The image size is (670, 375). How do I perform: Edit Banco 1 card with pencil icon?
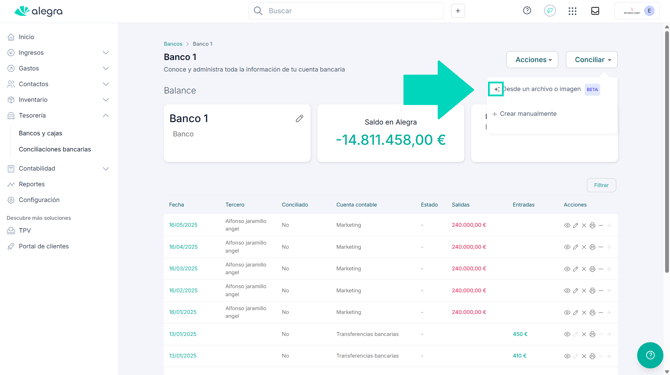coord(299,118)
